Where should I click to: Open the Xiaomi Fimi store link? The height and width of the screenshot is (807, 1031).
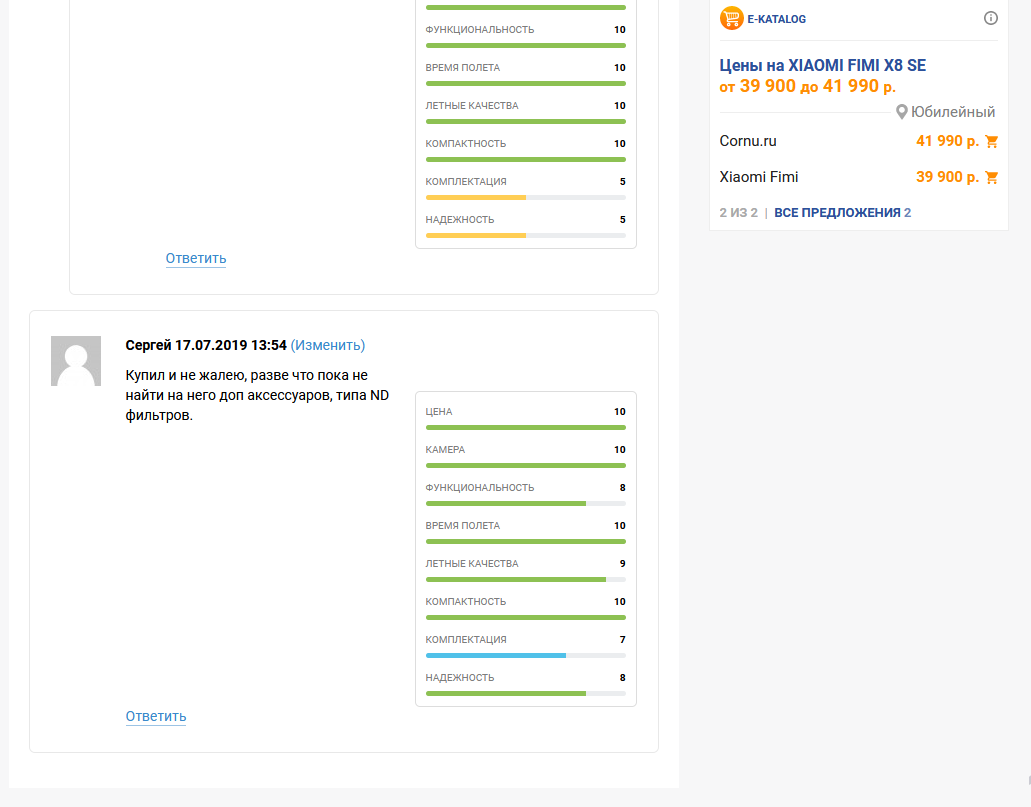click(x=759, y=177)
